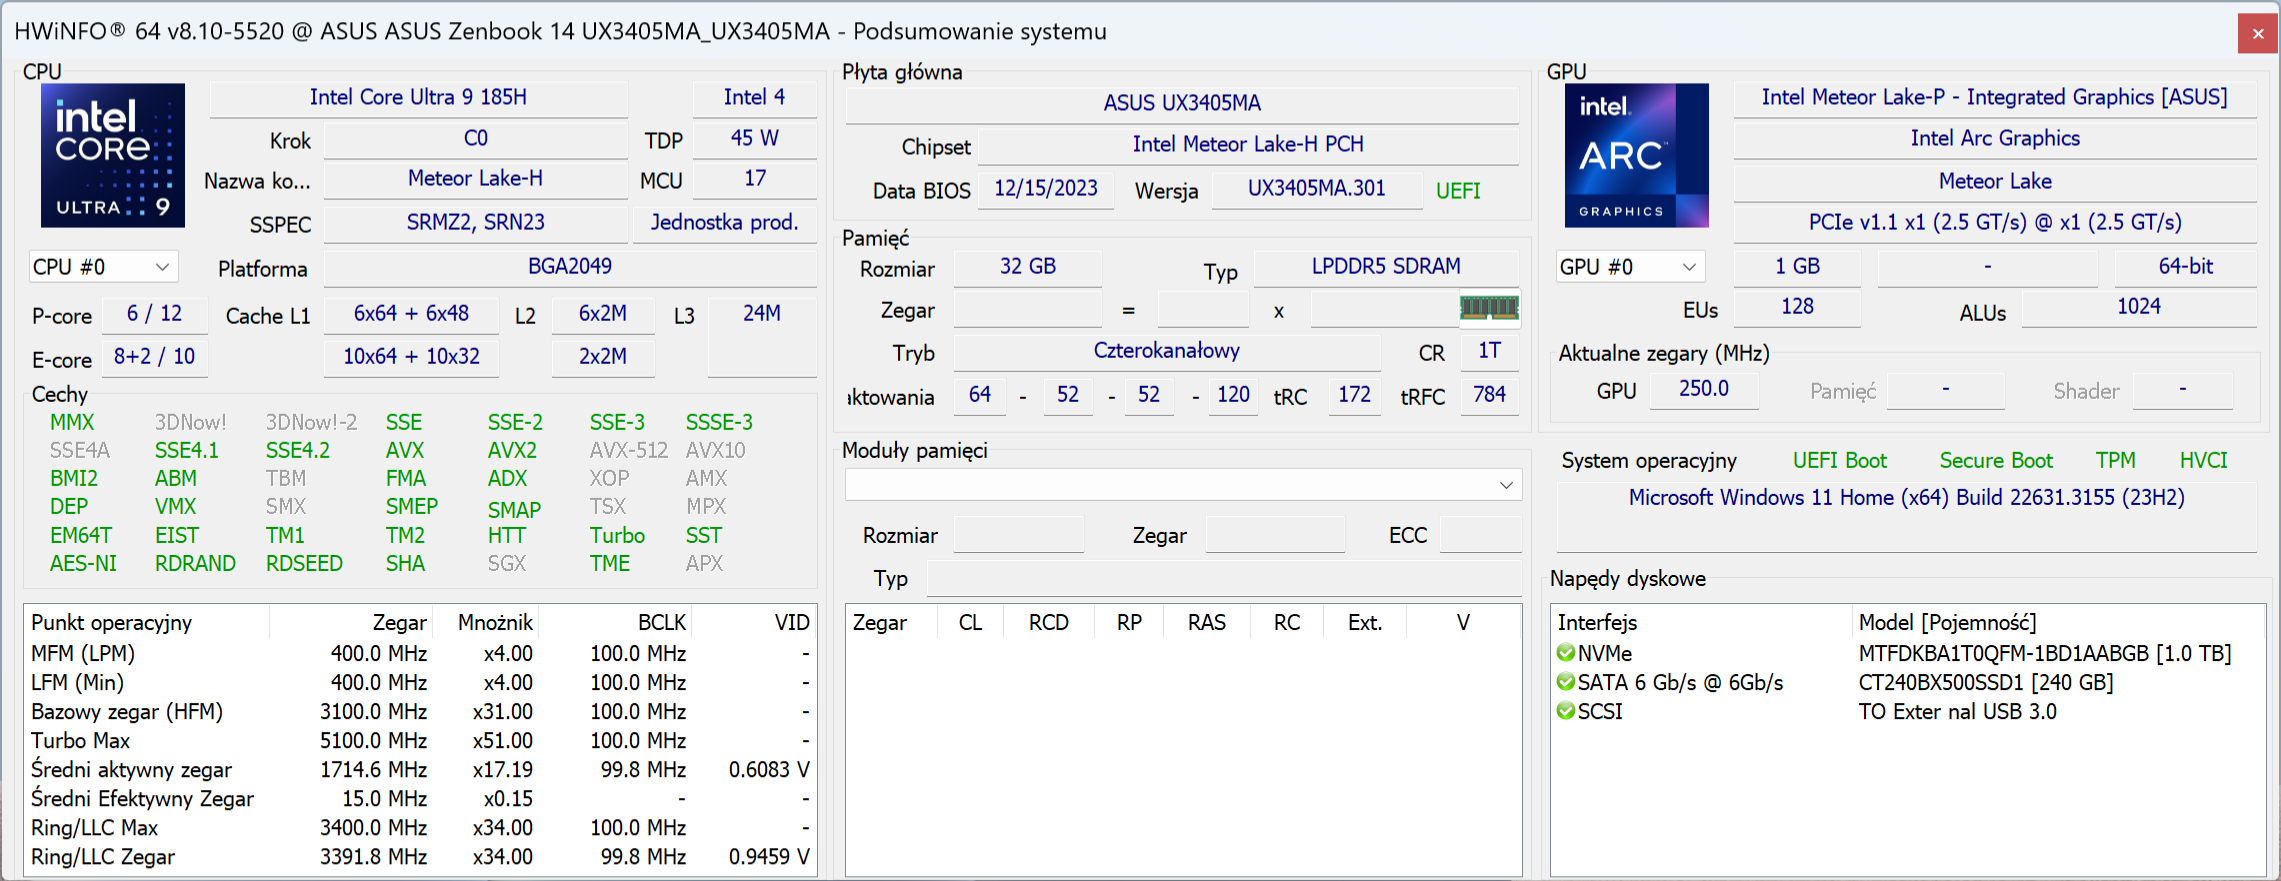Click the tRFC value 784
Image resolution: width=2281 pixels, height=881 pixels.
pos(1489,395)
